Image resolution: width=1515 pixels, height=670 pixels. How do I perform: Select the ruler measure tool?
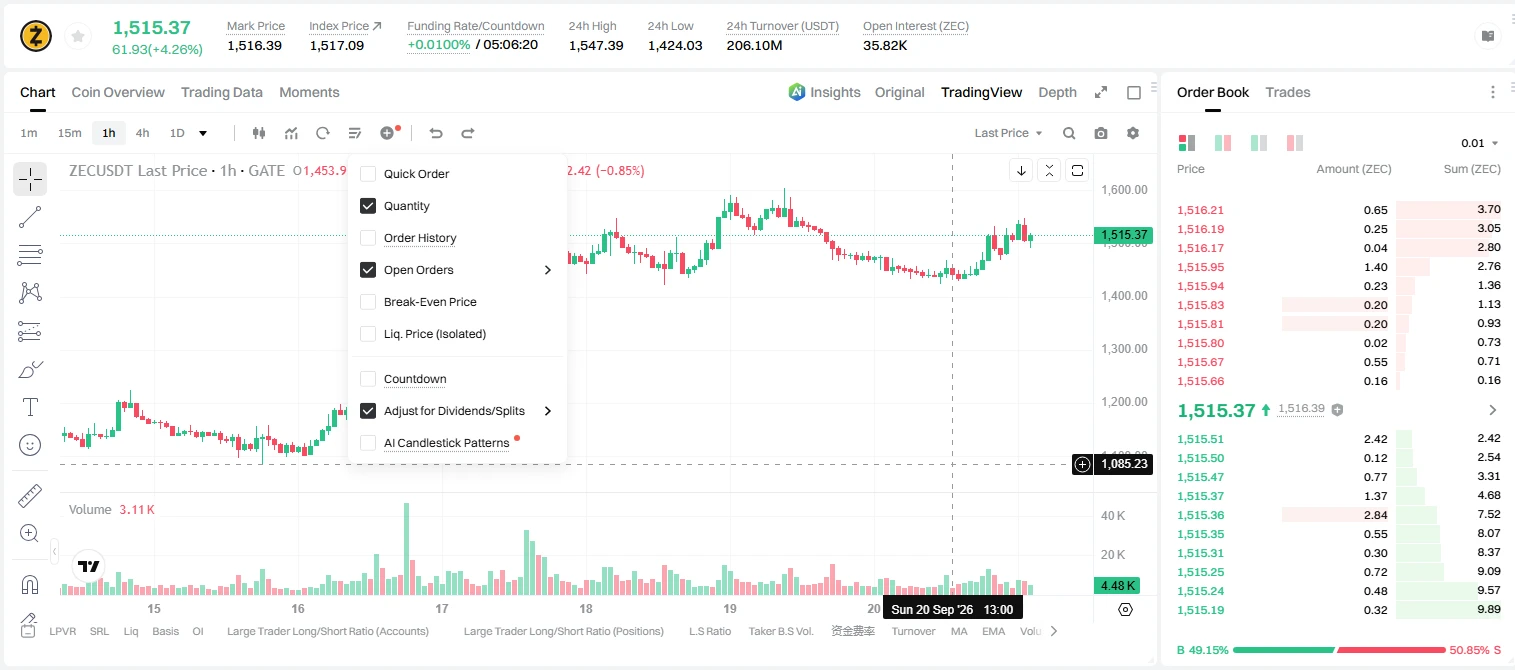pos(30,496)
